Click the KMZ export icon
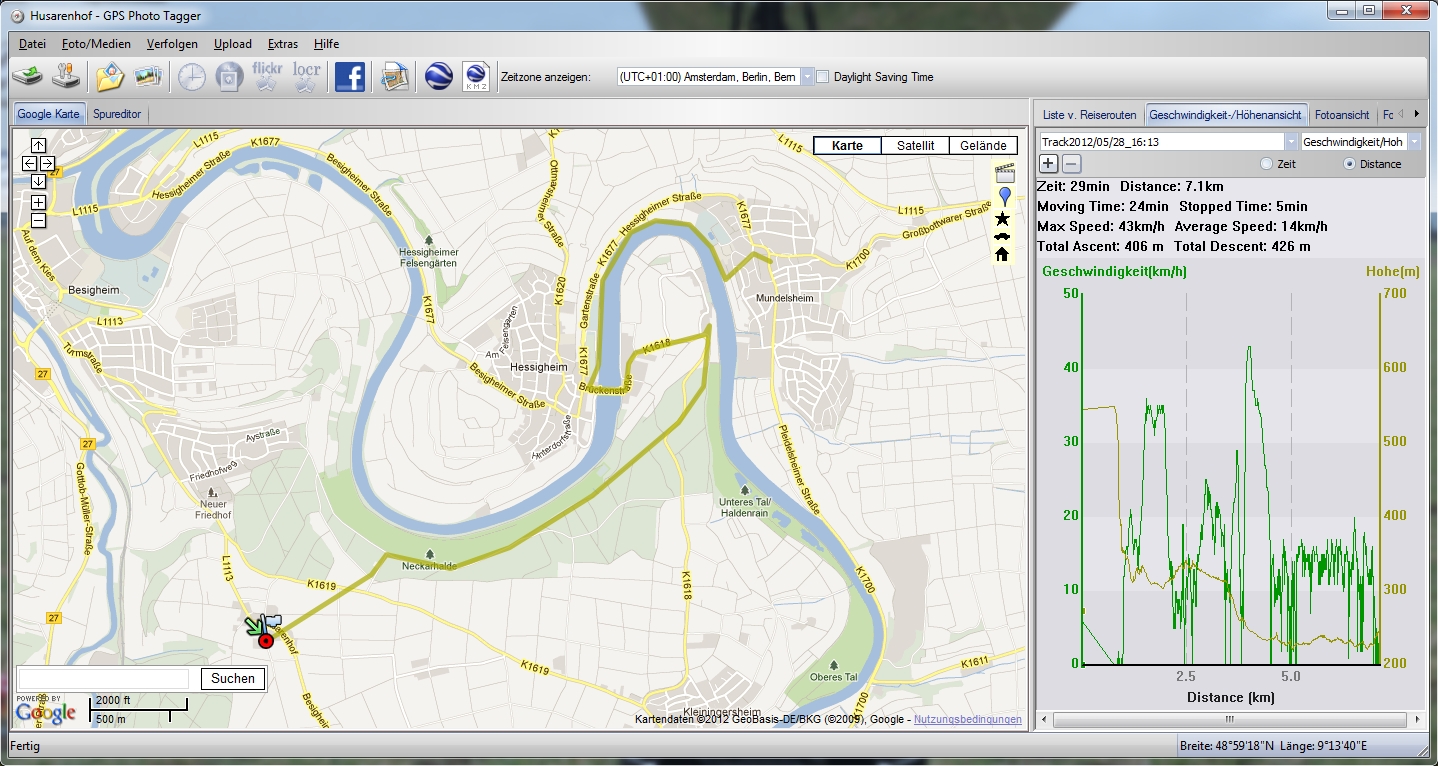This screenshot has height=766, width=1438. [476, 77]
